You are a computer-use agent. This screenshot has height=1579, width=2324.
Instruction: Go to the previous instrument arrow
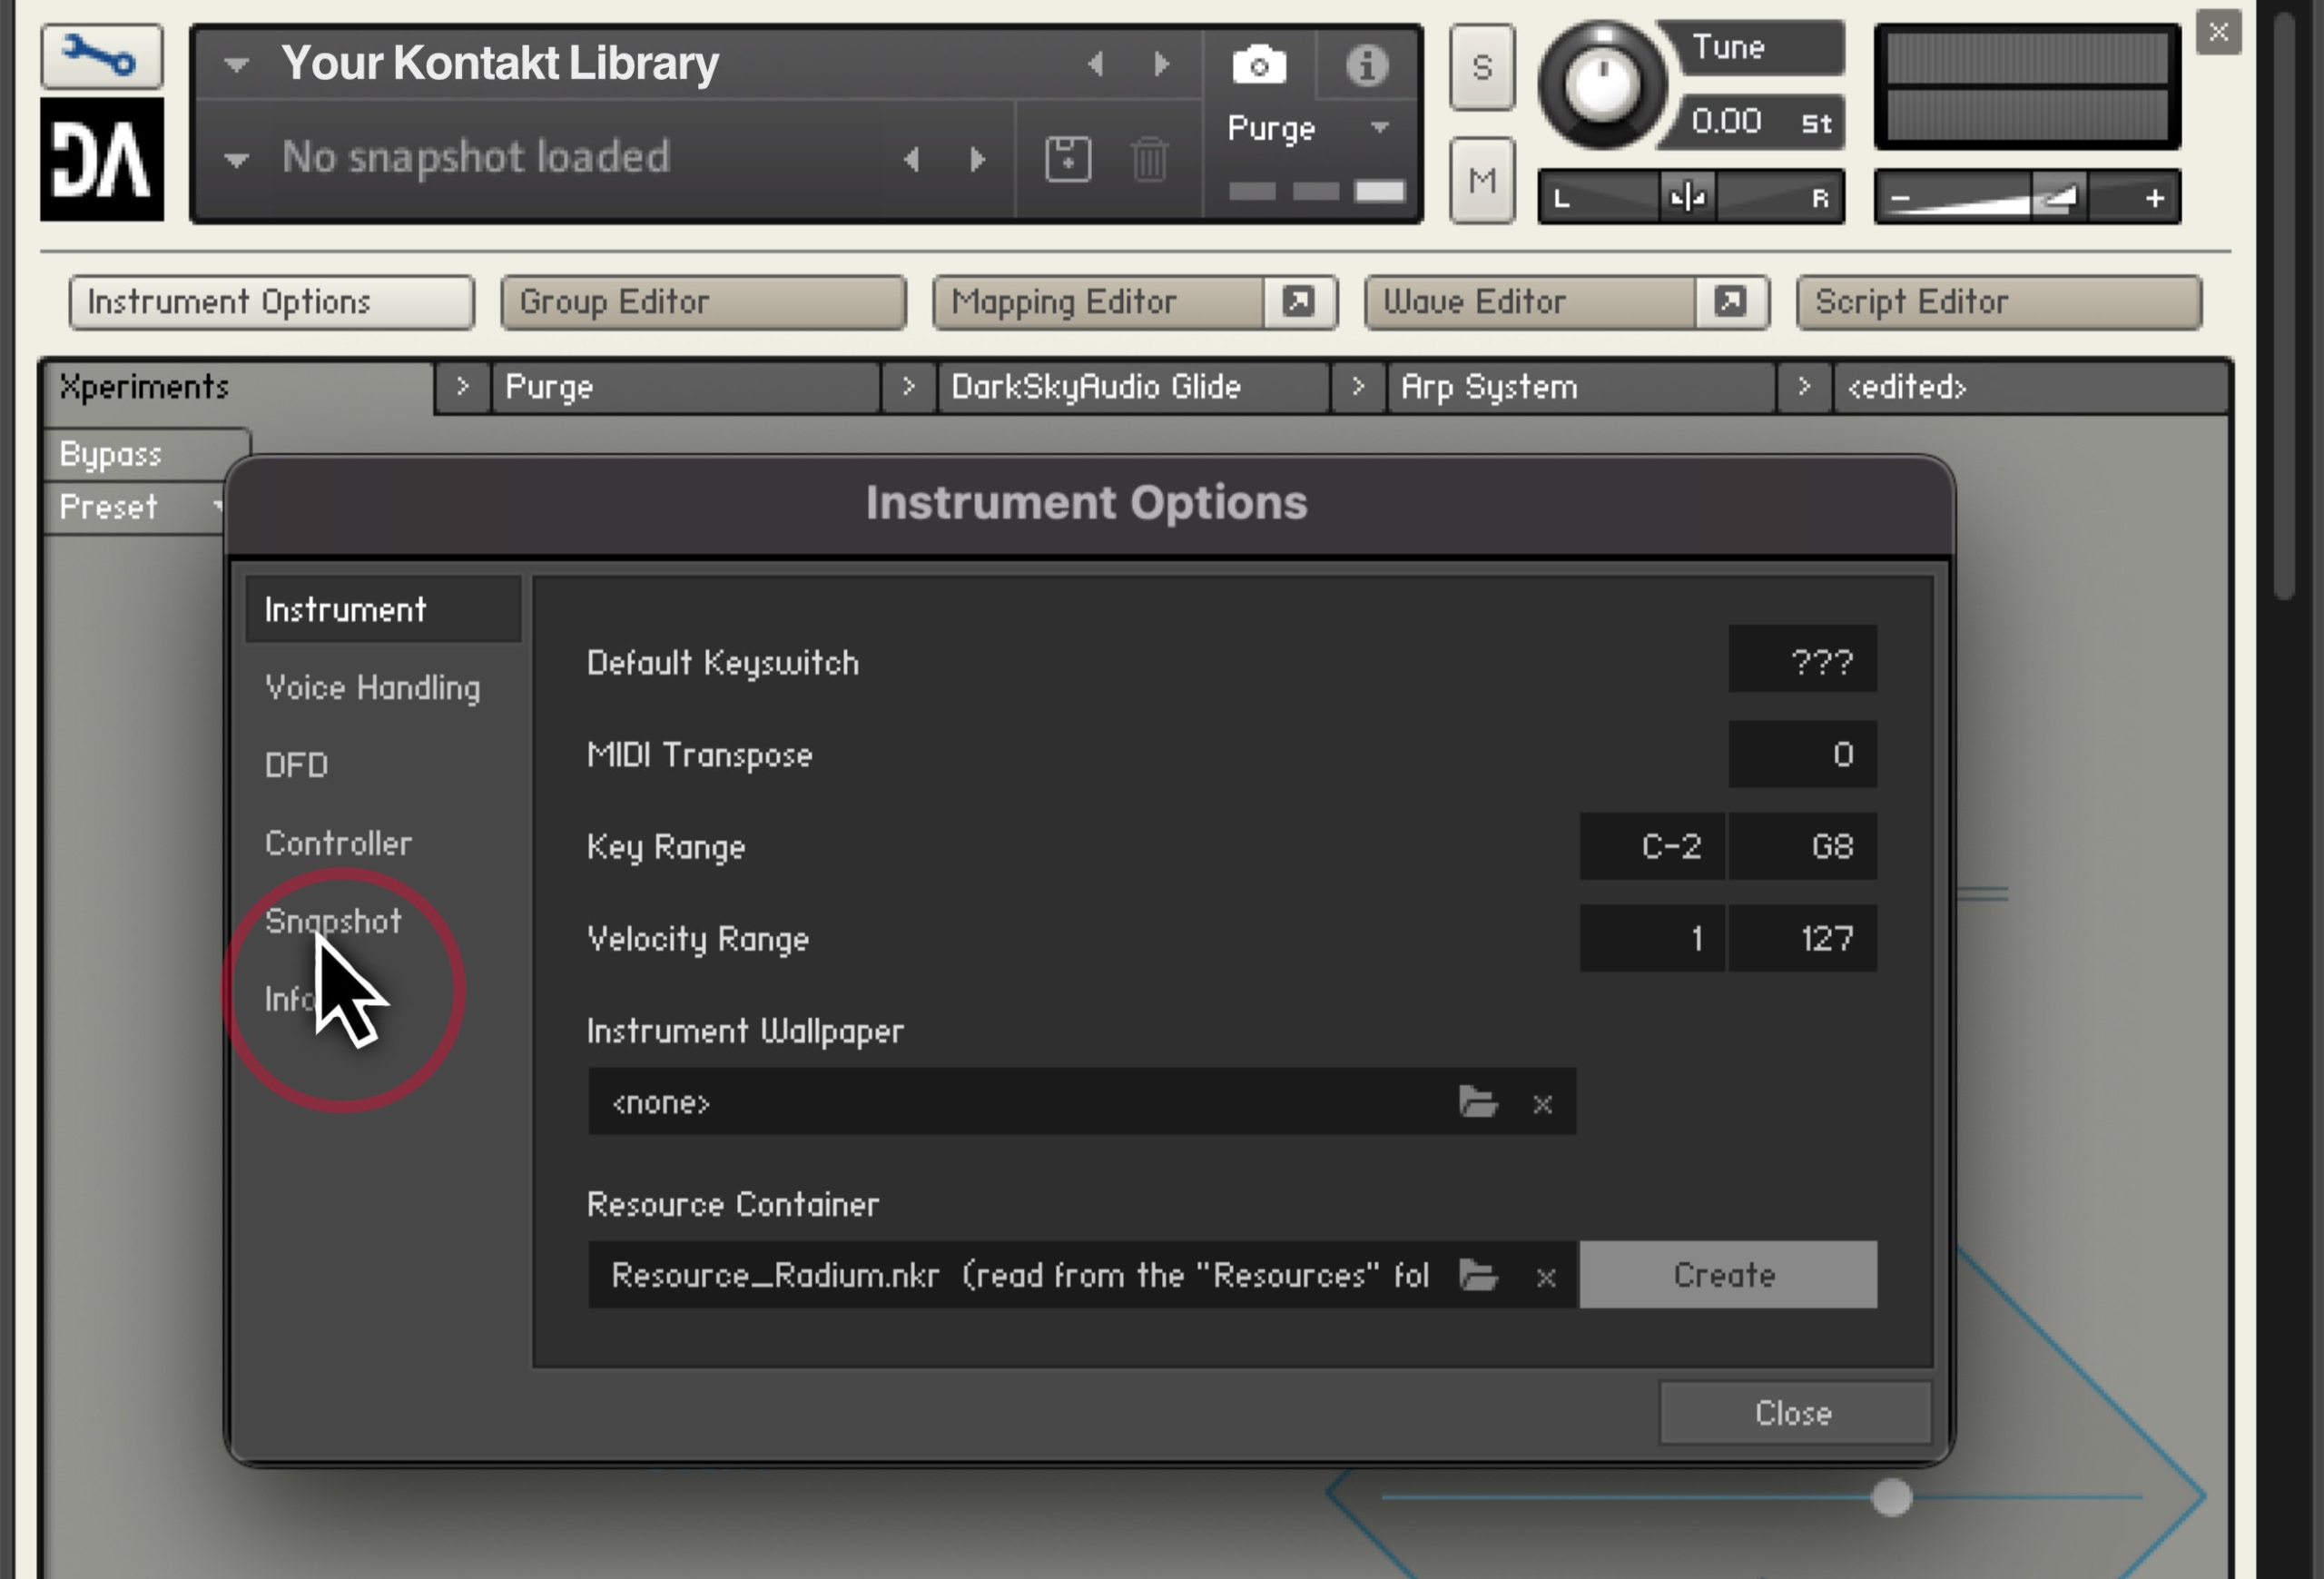coord(1096,64)
